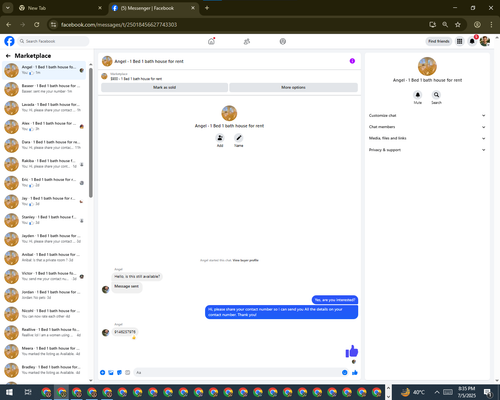Expand the Privacy & support section
This screenshot has height=400, width=500.
(427, 150)
